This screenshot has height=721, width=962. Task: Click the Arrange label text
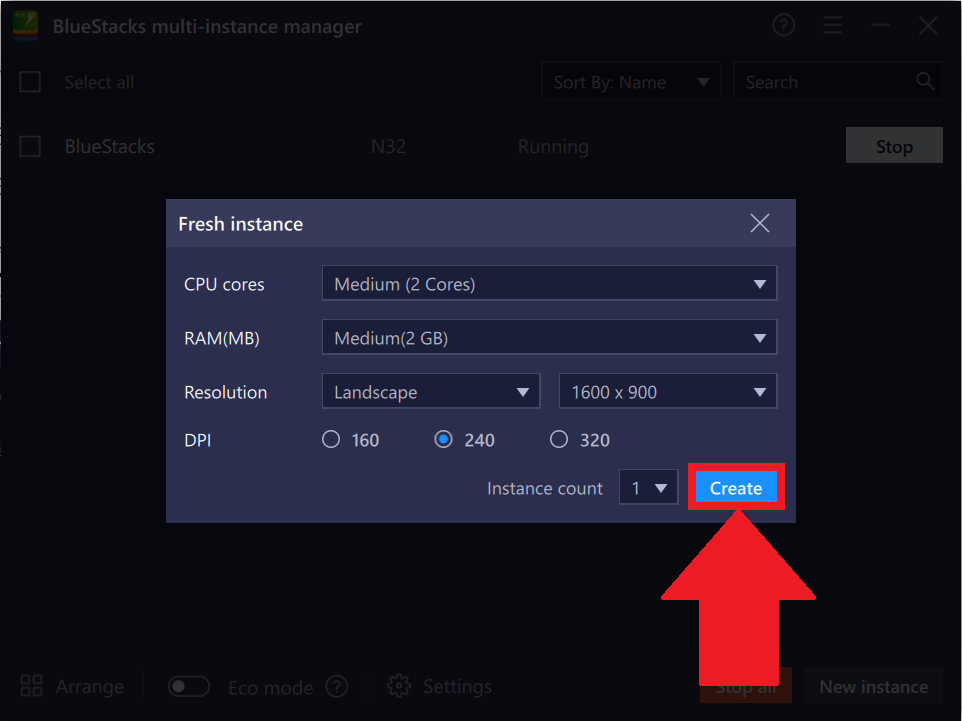[x=90, y=687]
